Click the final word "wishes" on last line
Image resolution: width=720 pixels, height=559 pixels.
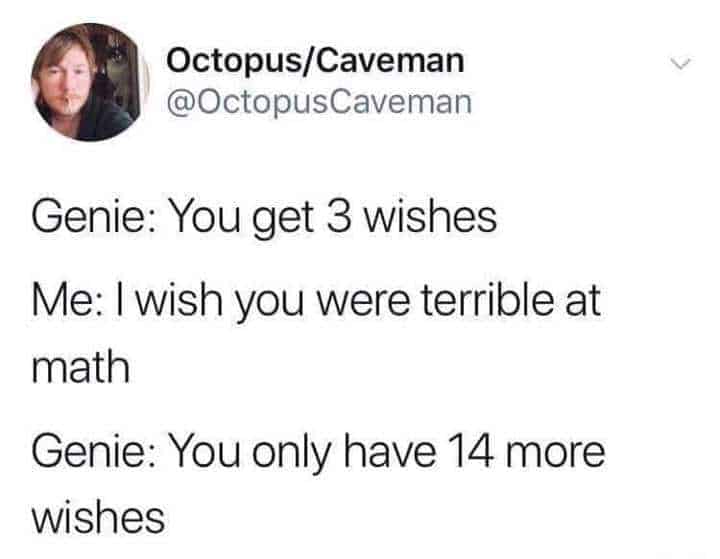(99, 517)
